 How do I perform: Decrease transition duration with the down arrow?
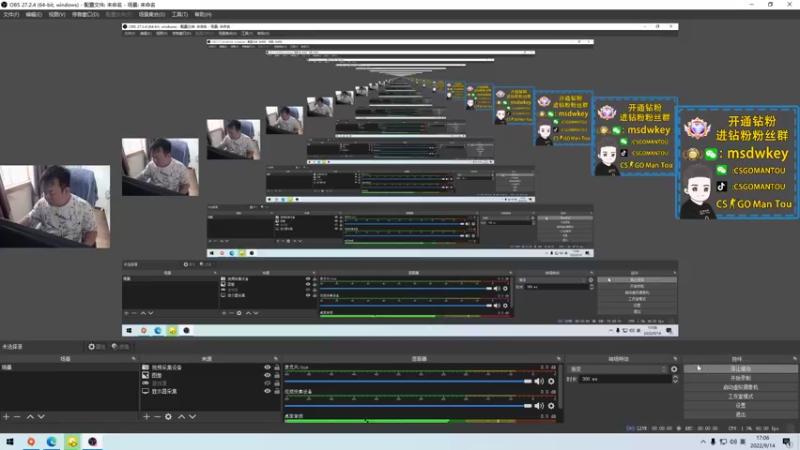pyautogui.click(x=675, y=381)
